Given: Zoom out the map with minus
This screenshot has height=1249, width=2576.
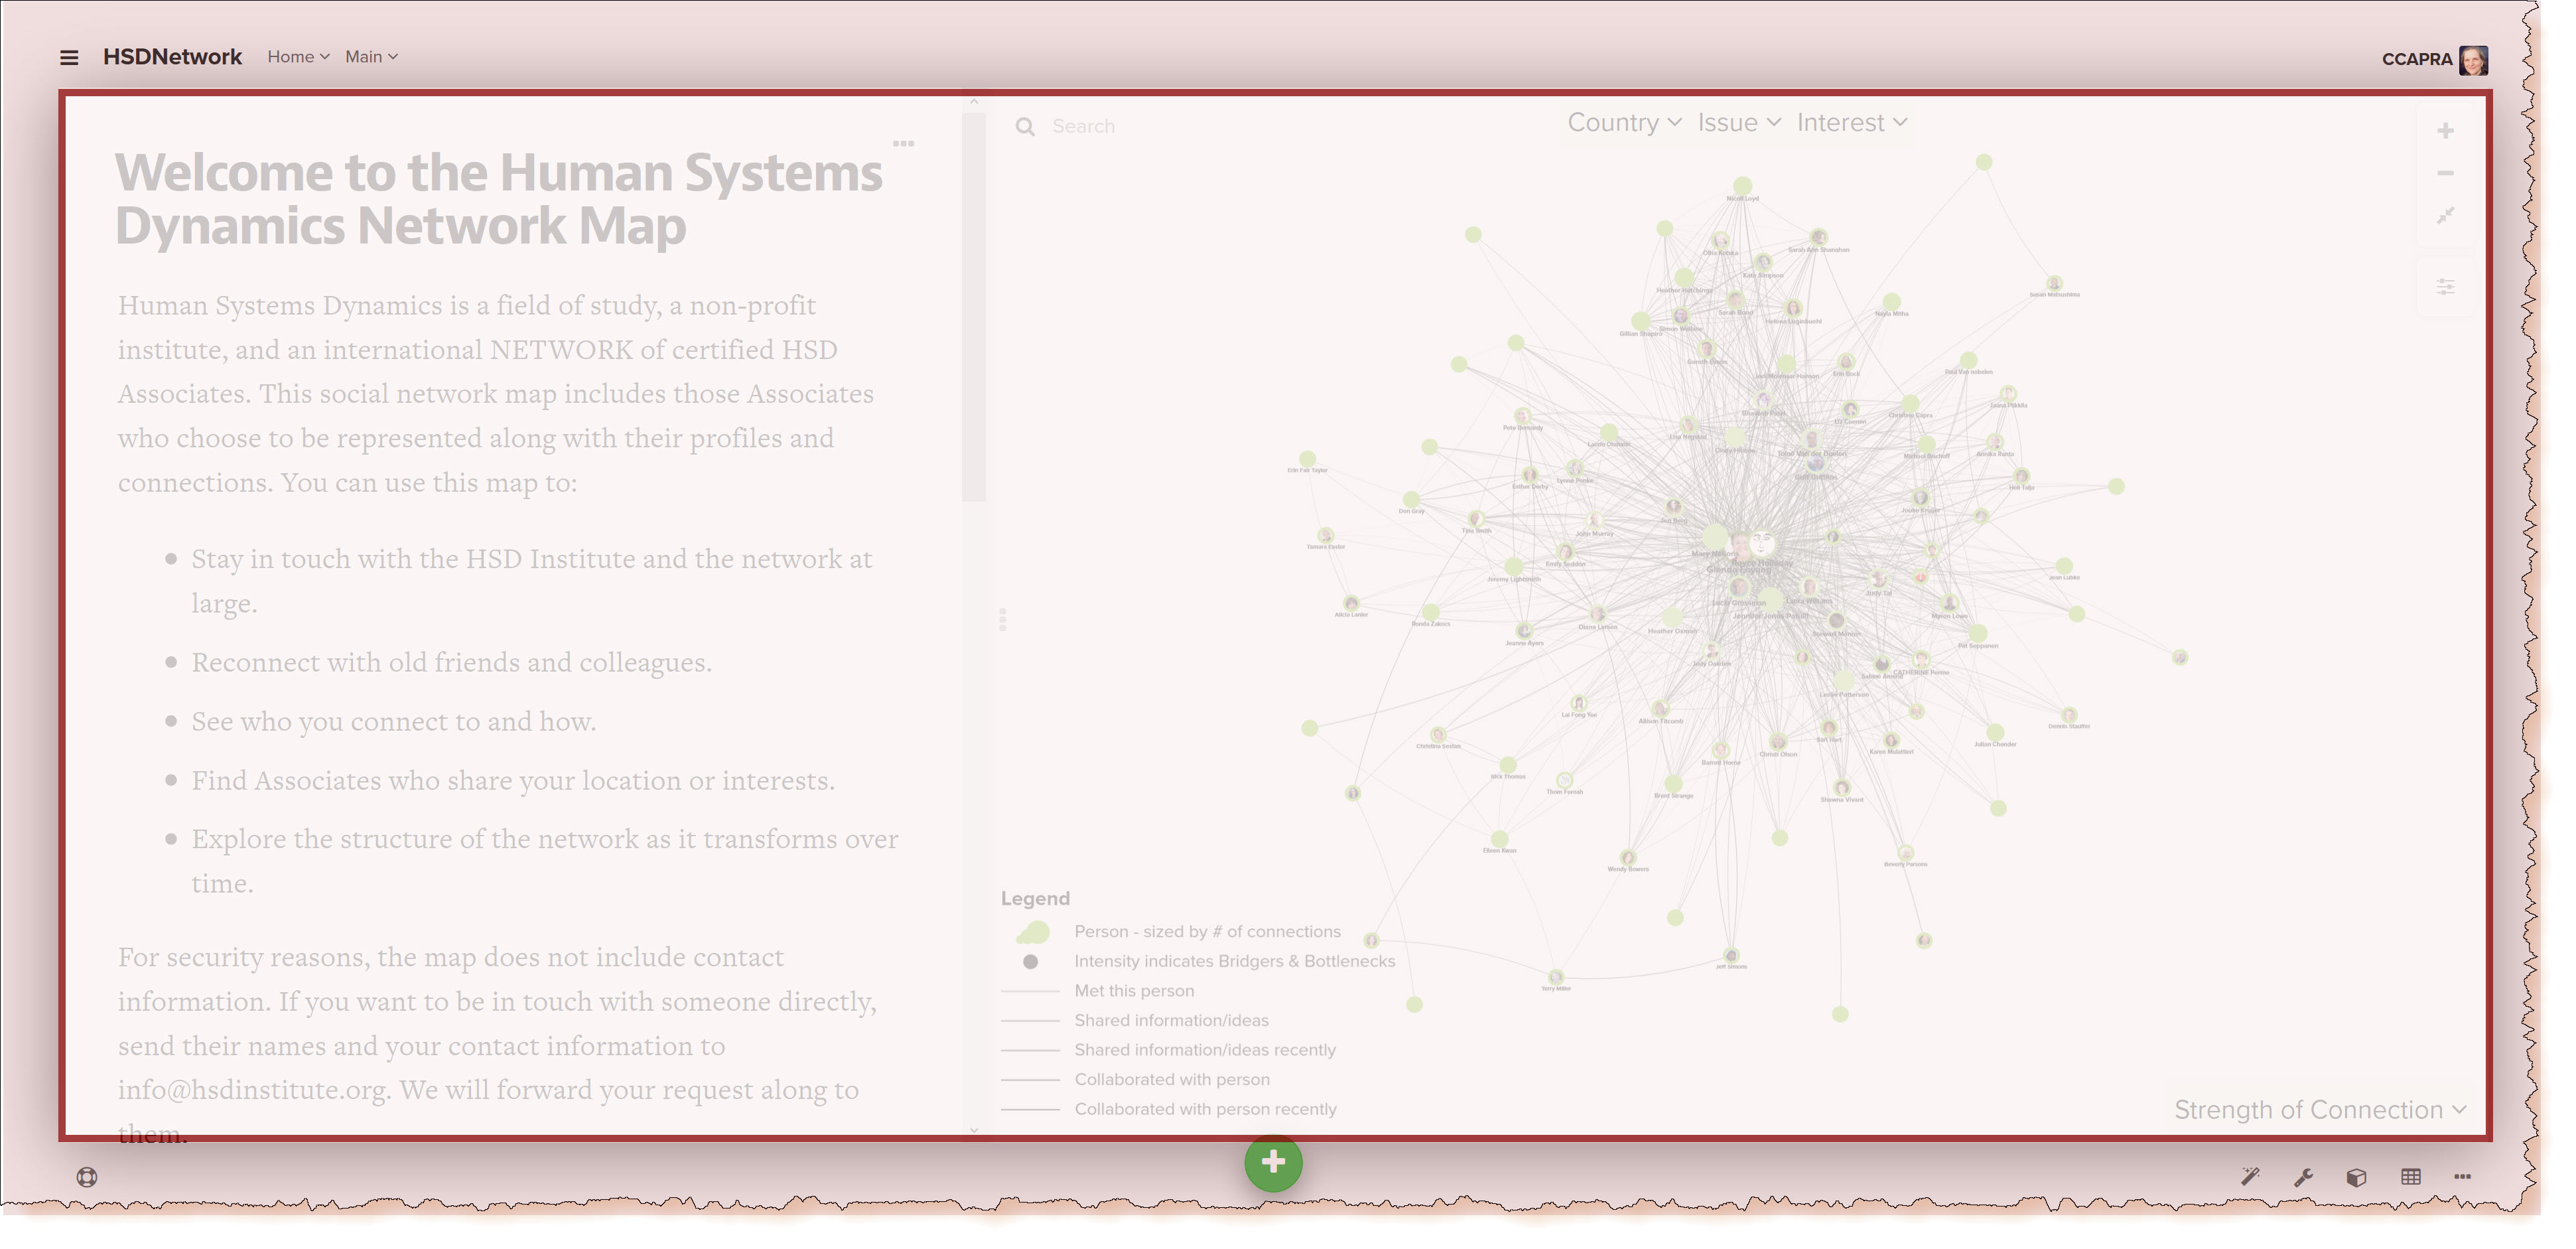Looking at the screenshot, I should pyautogui.click(x=2445, y=174).
